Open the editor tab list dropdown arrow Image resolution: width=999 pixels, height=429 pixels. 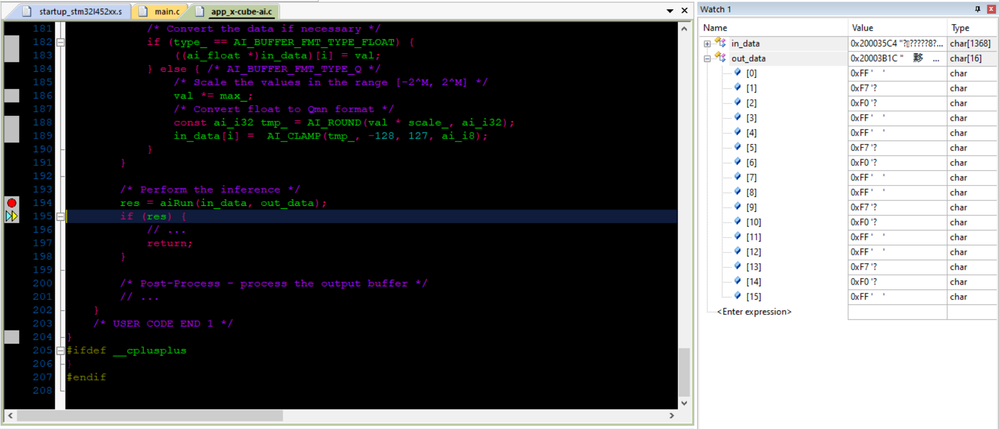click(x=670, y=11)
